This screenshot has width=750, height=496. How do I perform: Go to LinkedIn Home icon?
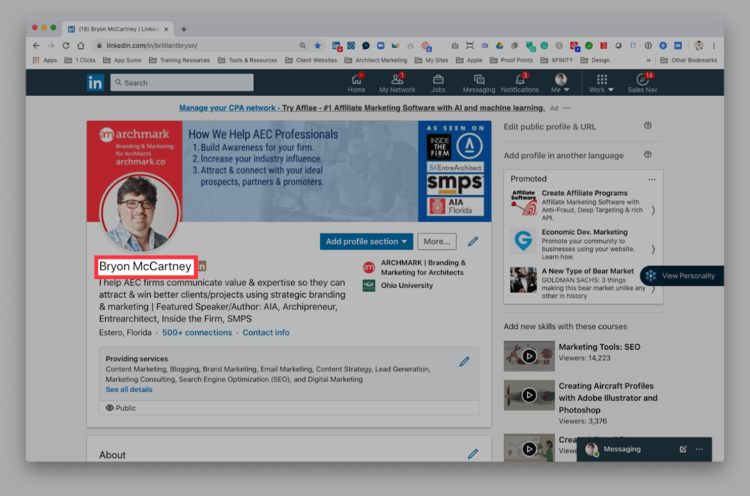tap(356, 79)
